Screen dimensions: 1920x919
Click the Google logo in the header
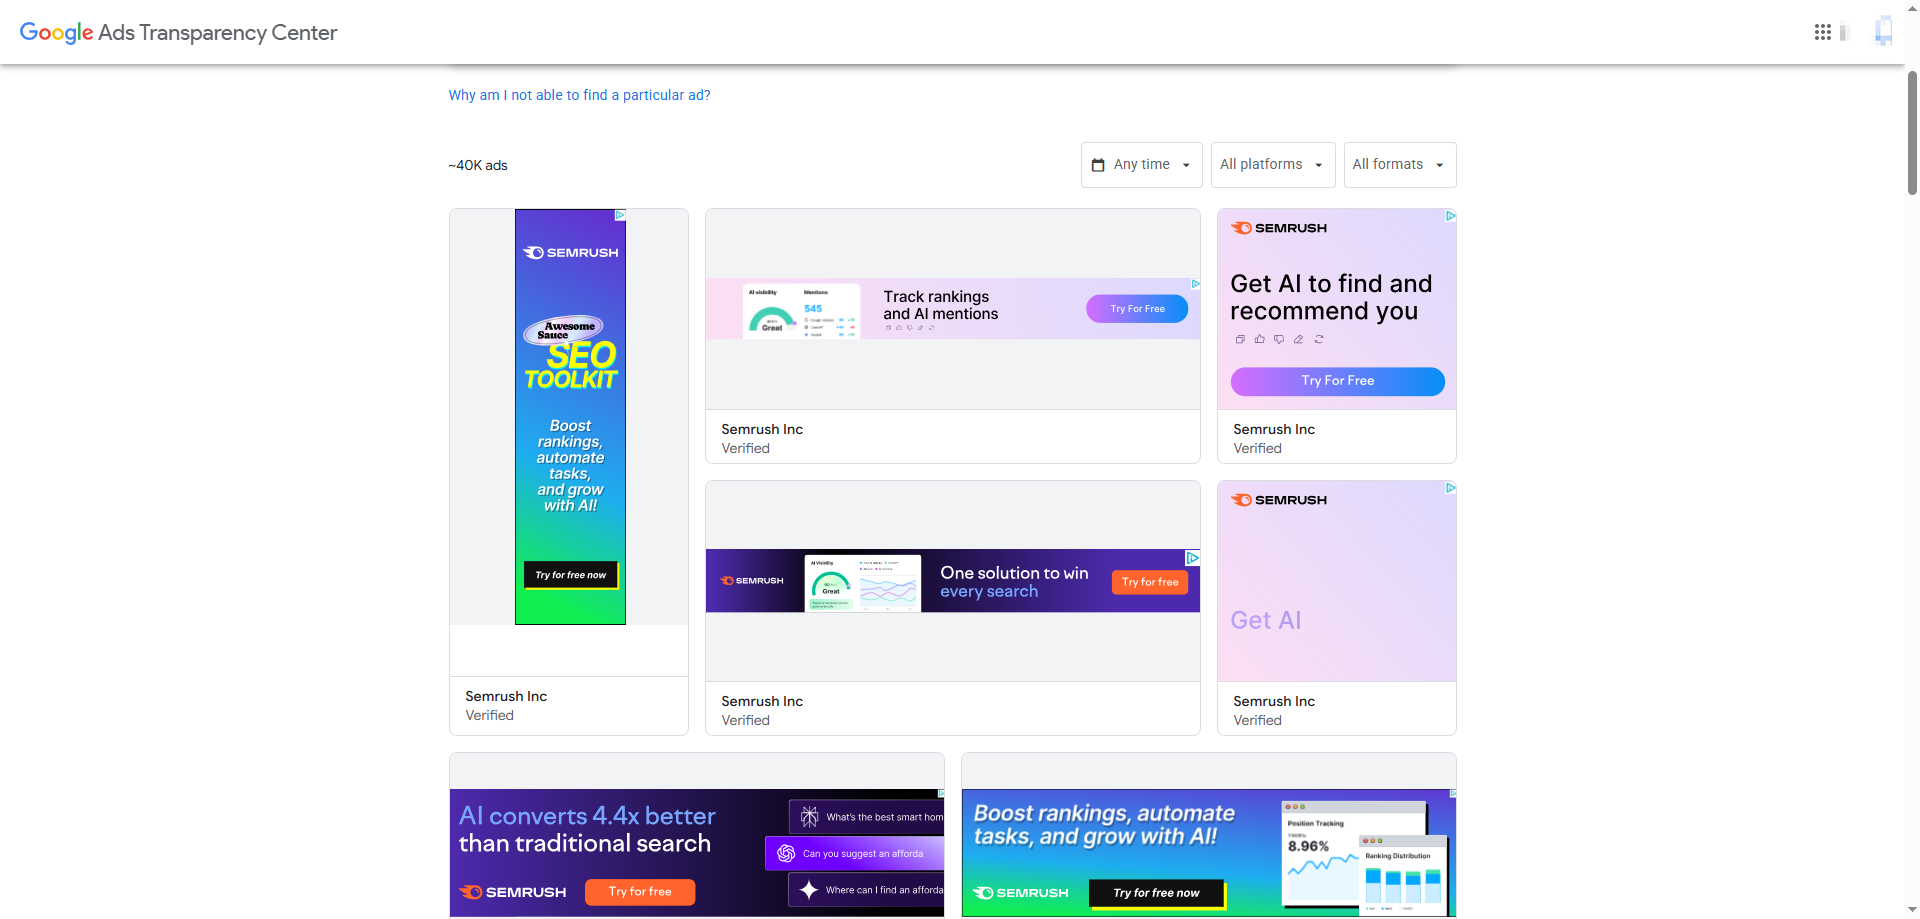coord(56,32)
